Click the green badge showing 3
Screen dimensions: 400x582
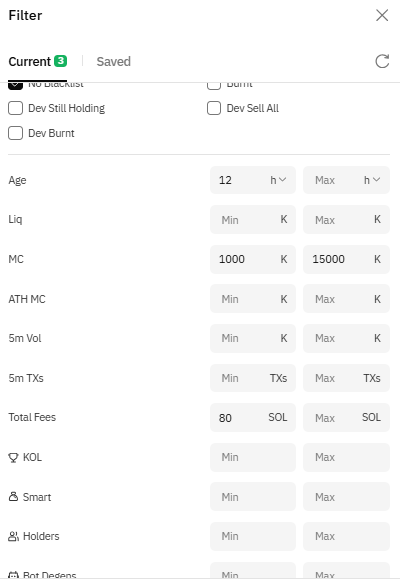(x=60, y=61)
